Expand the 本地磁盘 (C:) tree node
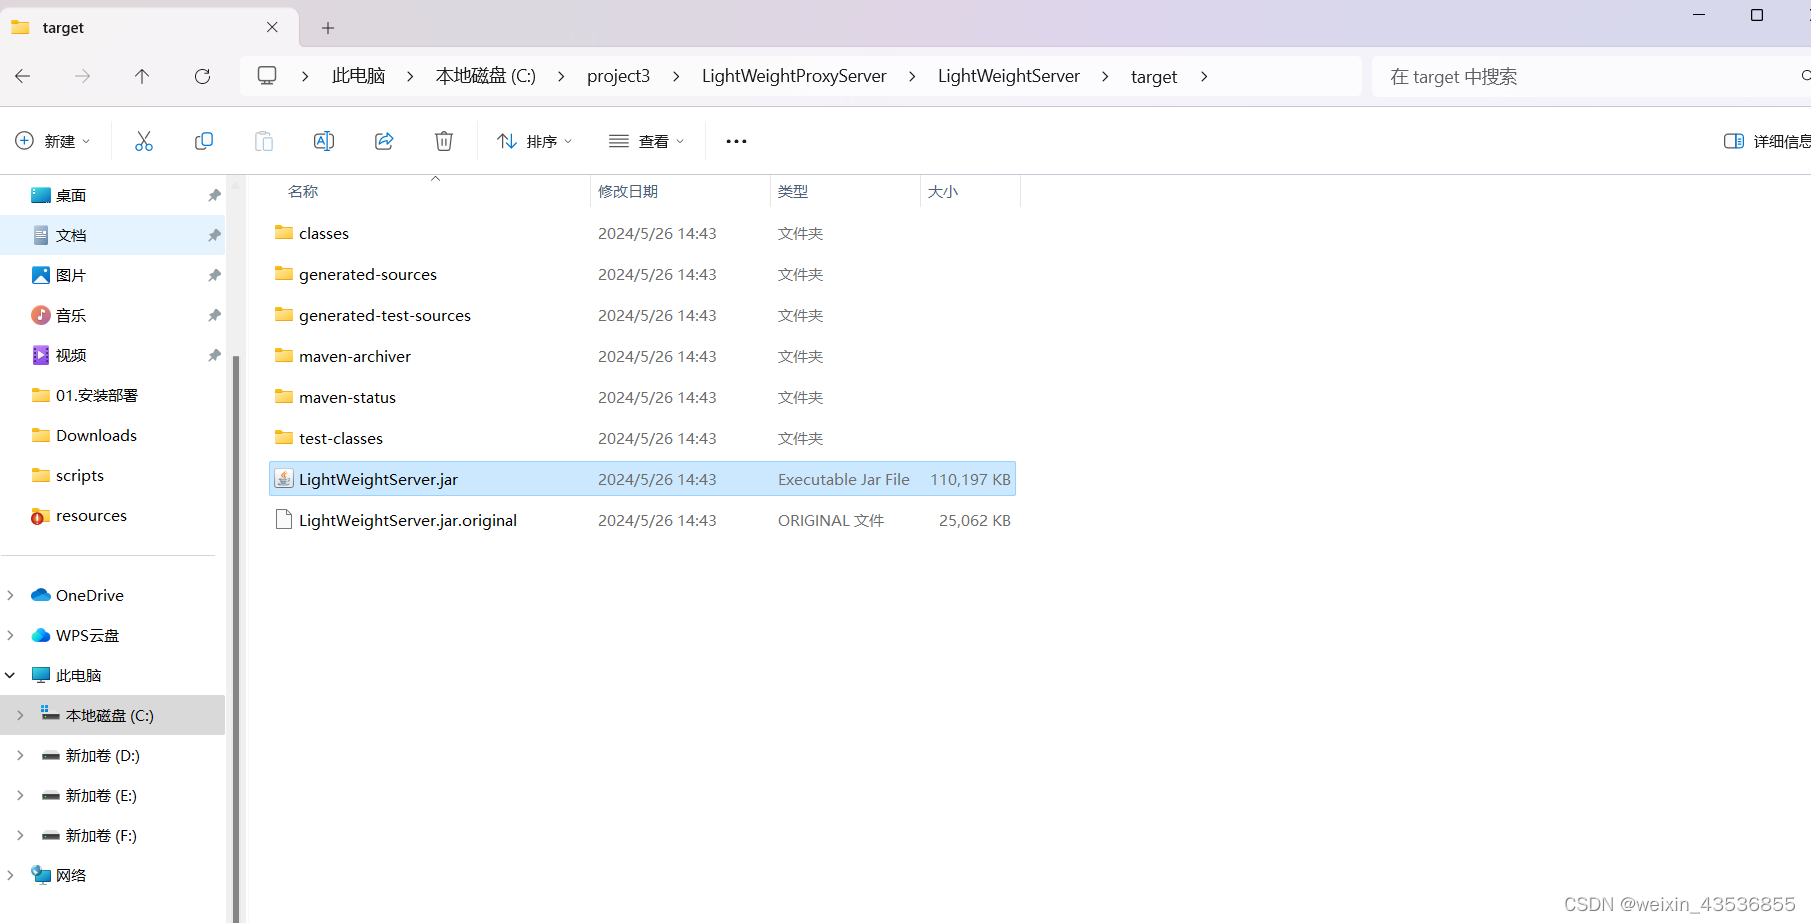Image resolution: width=1811 pixels, height=923 pixels. [x=20, y=715]
